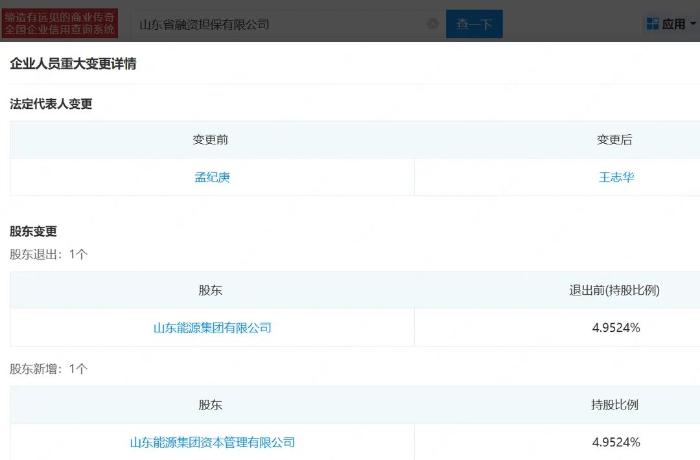
Task: Open the 山东能源集团有限公司 shareholder link
Action: pyautogui.click(x=212, y=328)
